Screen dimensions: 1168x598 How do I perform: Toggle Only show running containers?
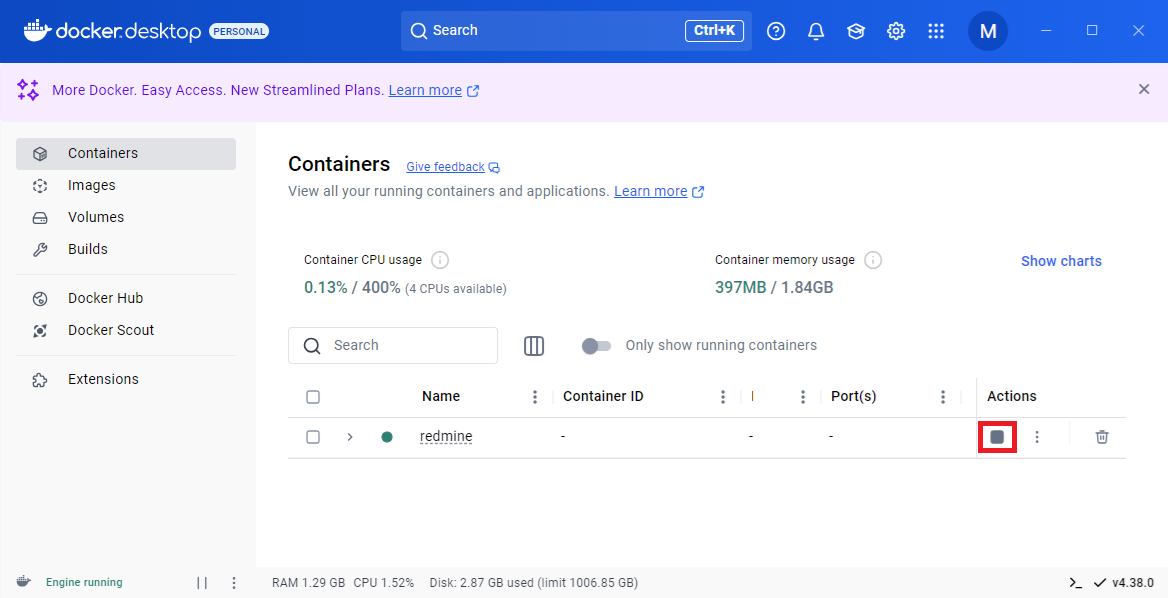click(x=596, y=346)
